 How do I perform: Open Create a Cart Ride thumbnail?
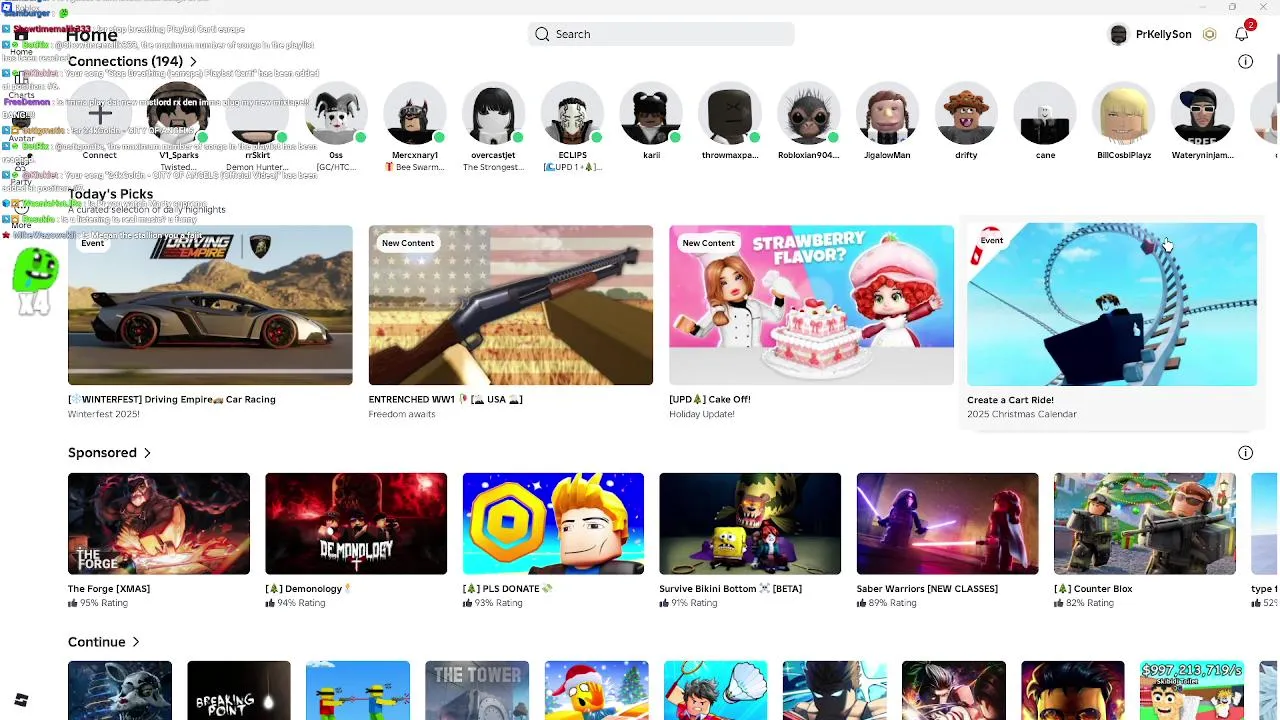[x=1112, y=305]
